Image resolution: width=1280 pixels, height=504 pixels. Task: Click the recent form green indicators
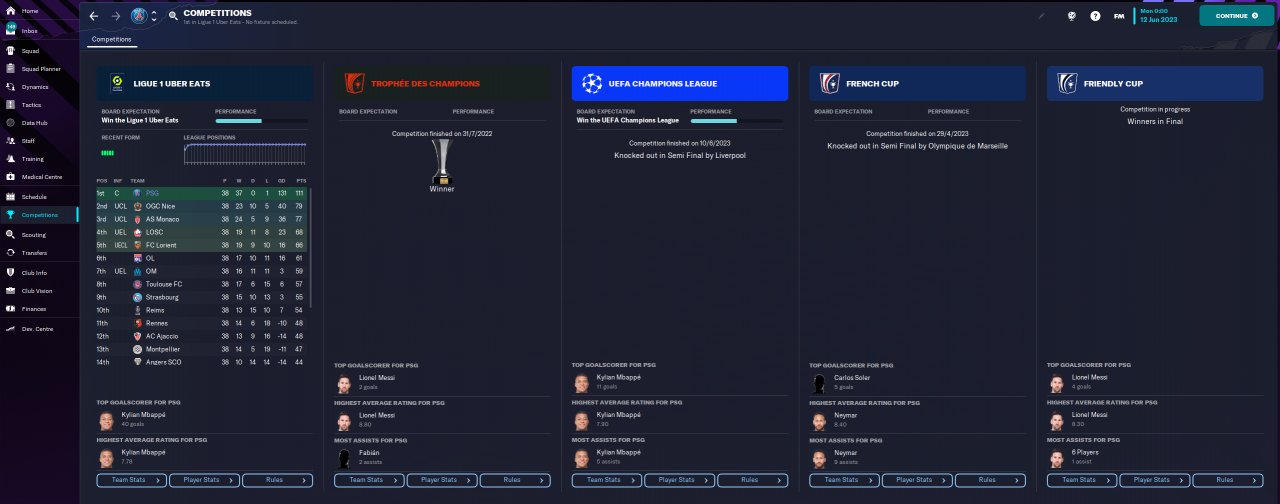point(107,153)
